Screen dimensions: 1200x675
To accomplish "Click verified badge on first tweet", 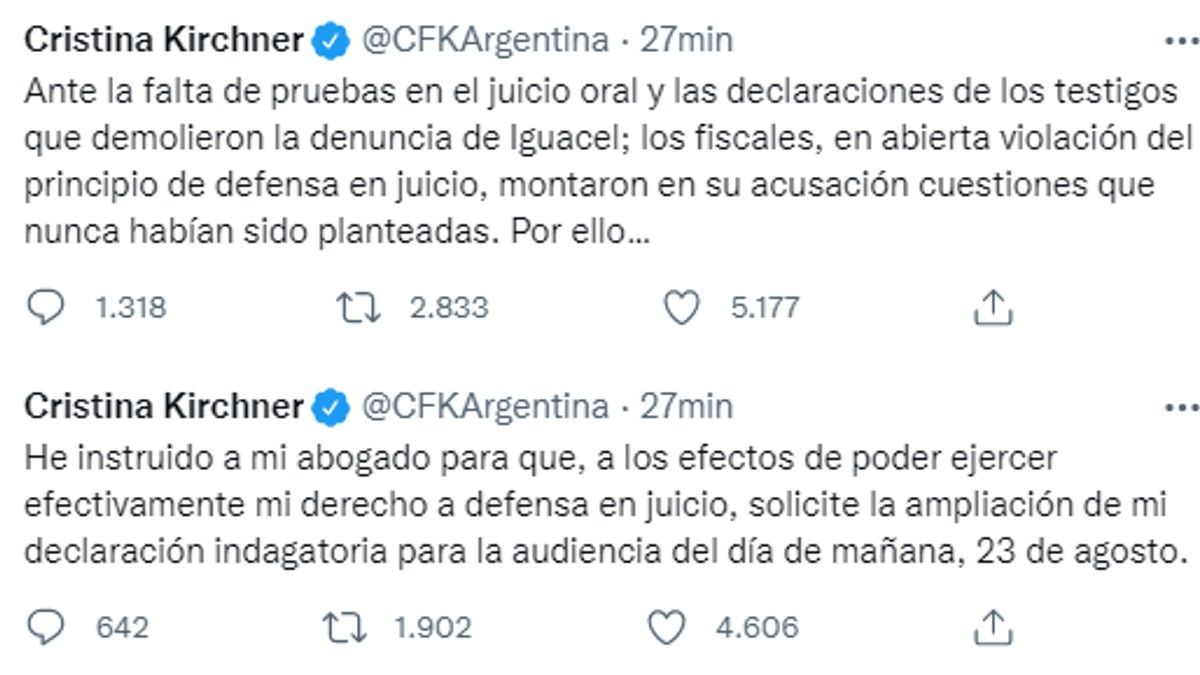I will [x=332, y=41].
